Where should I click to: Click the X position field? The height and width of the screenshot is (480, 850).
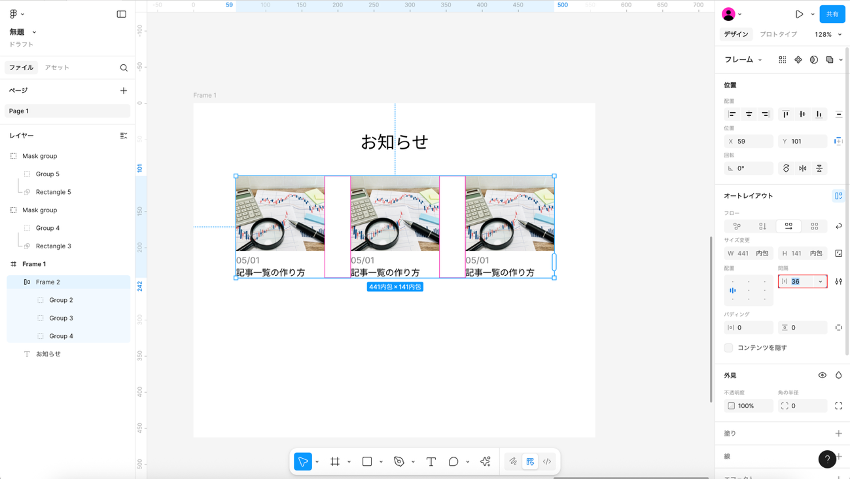tap(749, 142)
